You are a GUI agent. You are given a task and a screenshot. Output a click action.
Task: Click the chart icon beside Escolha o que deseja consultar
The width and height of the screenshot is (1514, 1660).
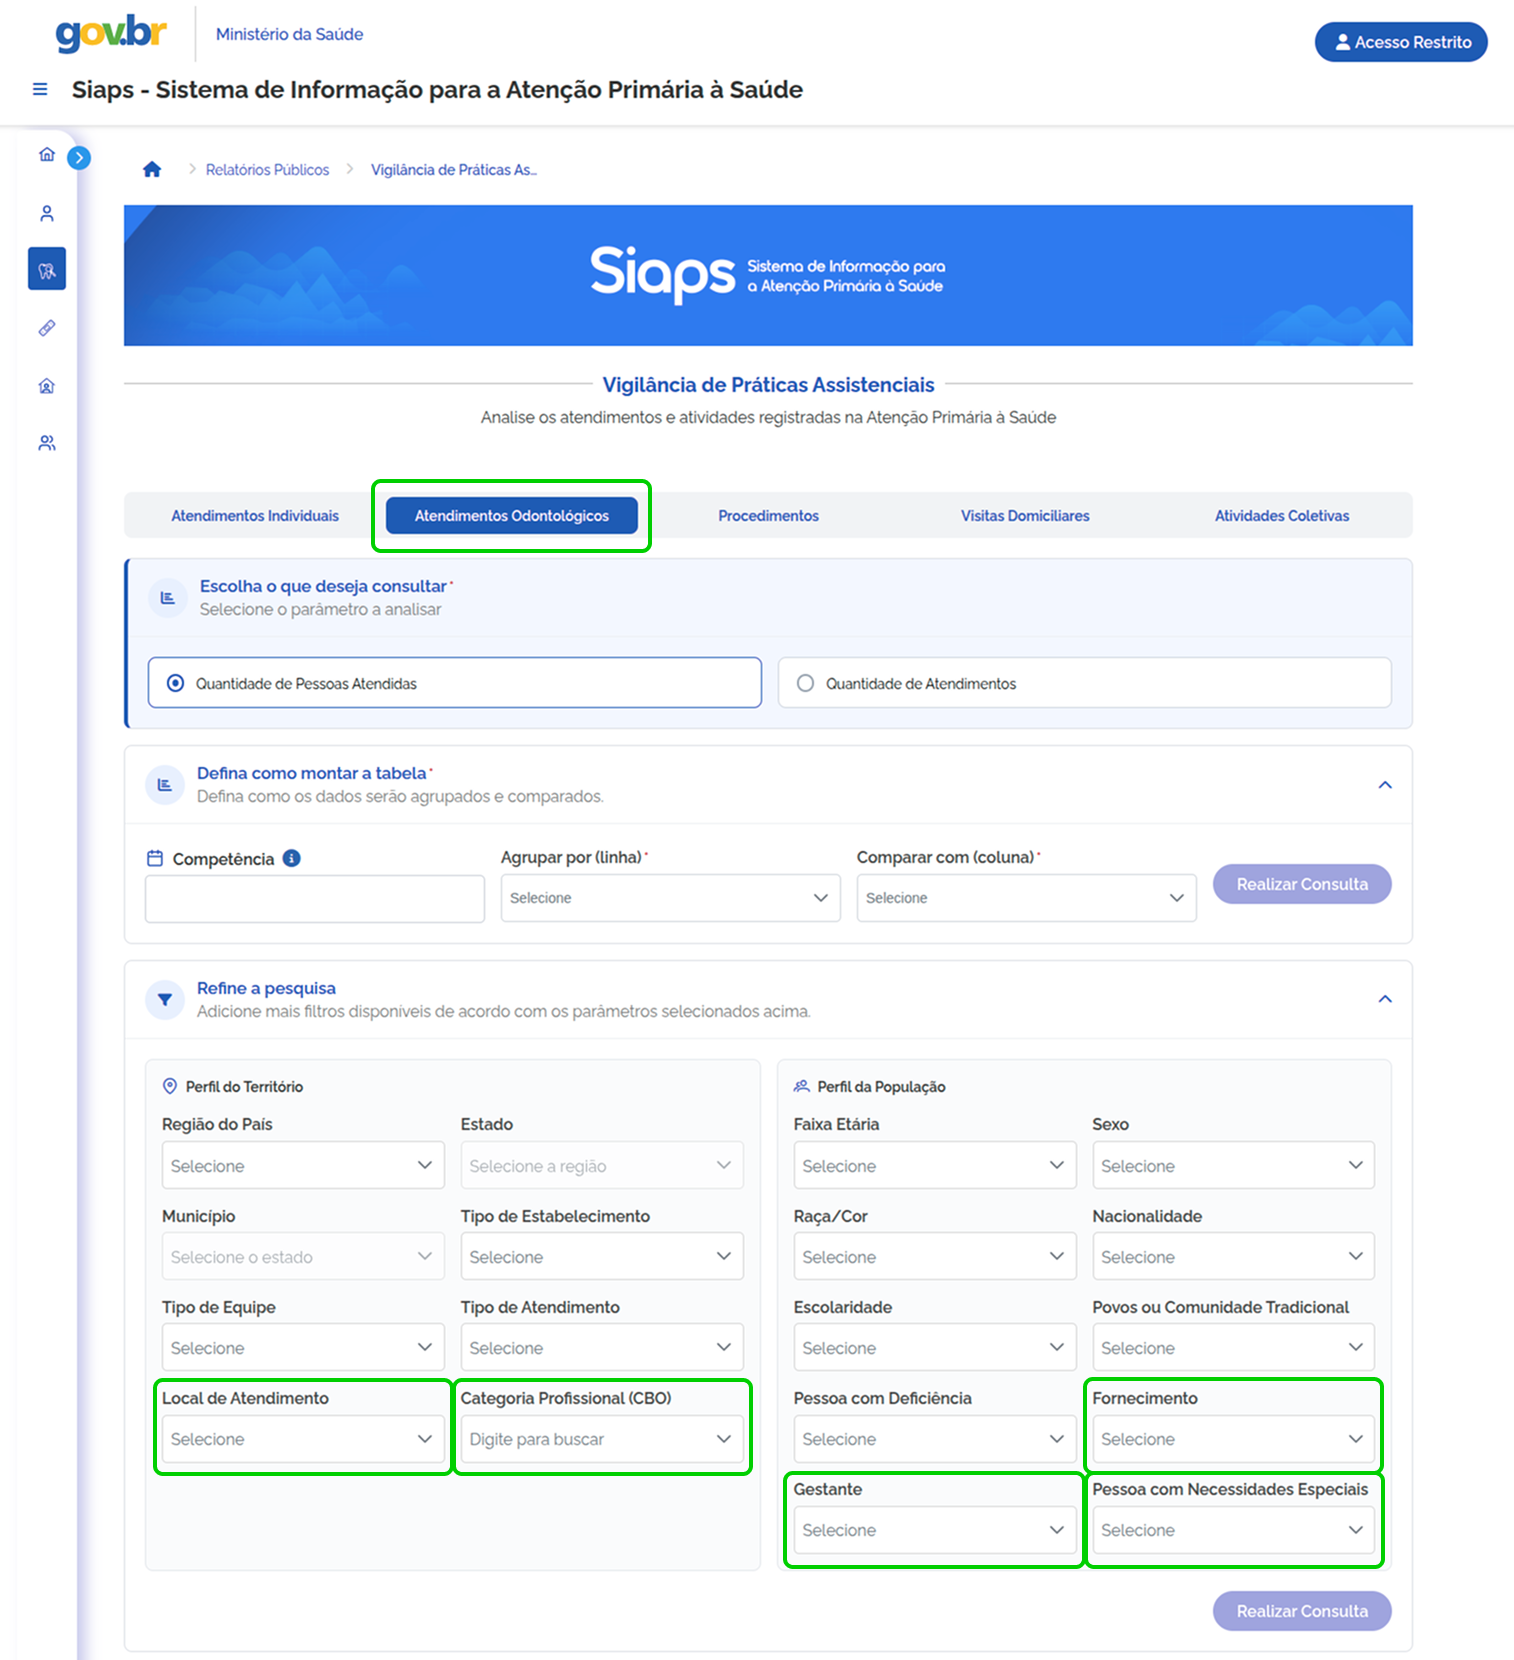pyautogui.click(x=168, y=598)
